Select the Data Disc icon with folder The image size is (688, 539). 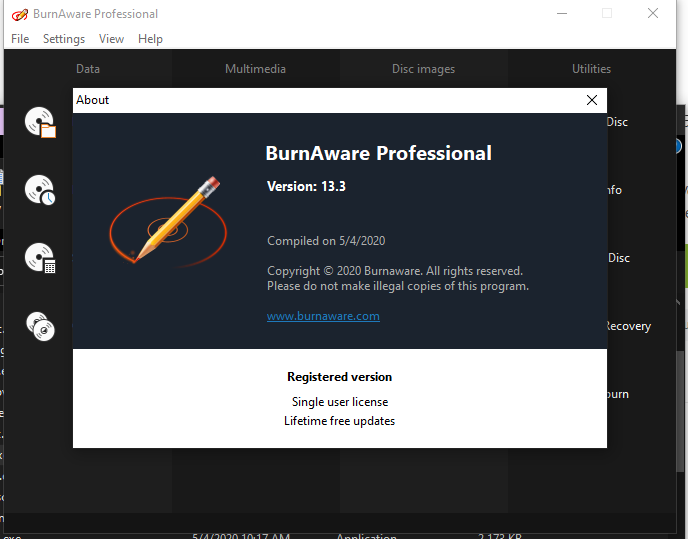[x=40, y=122]
